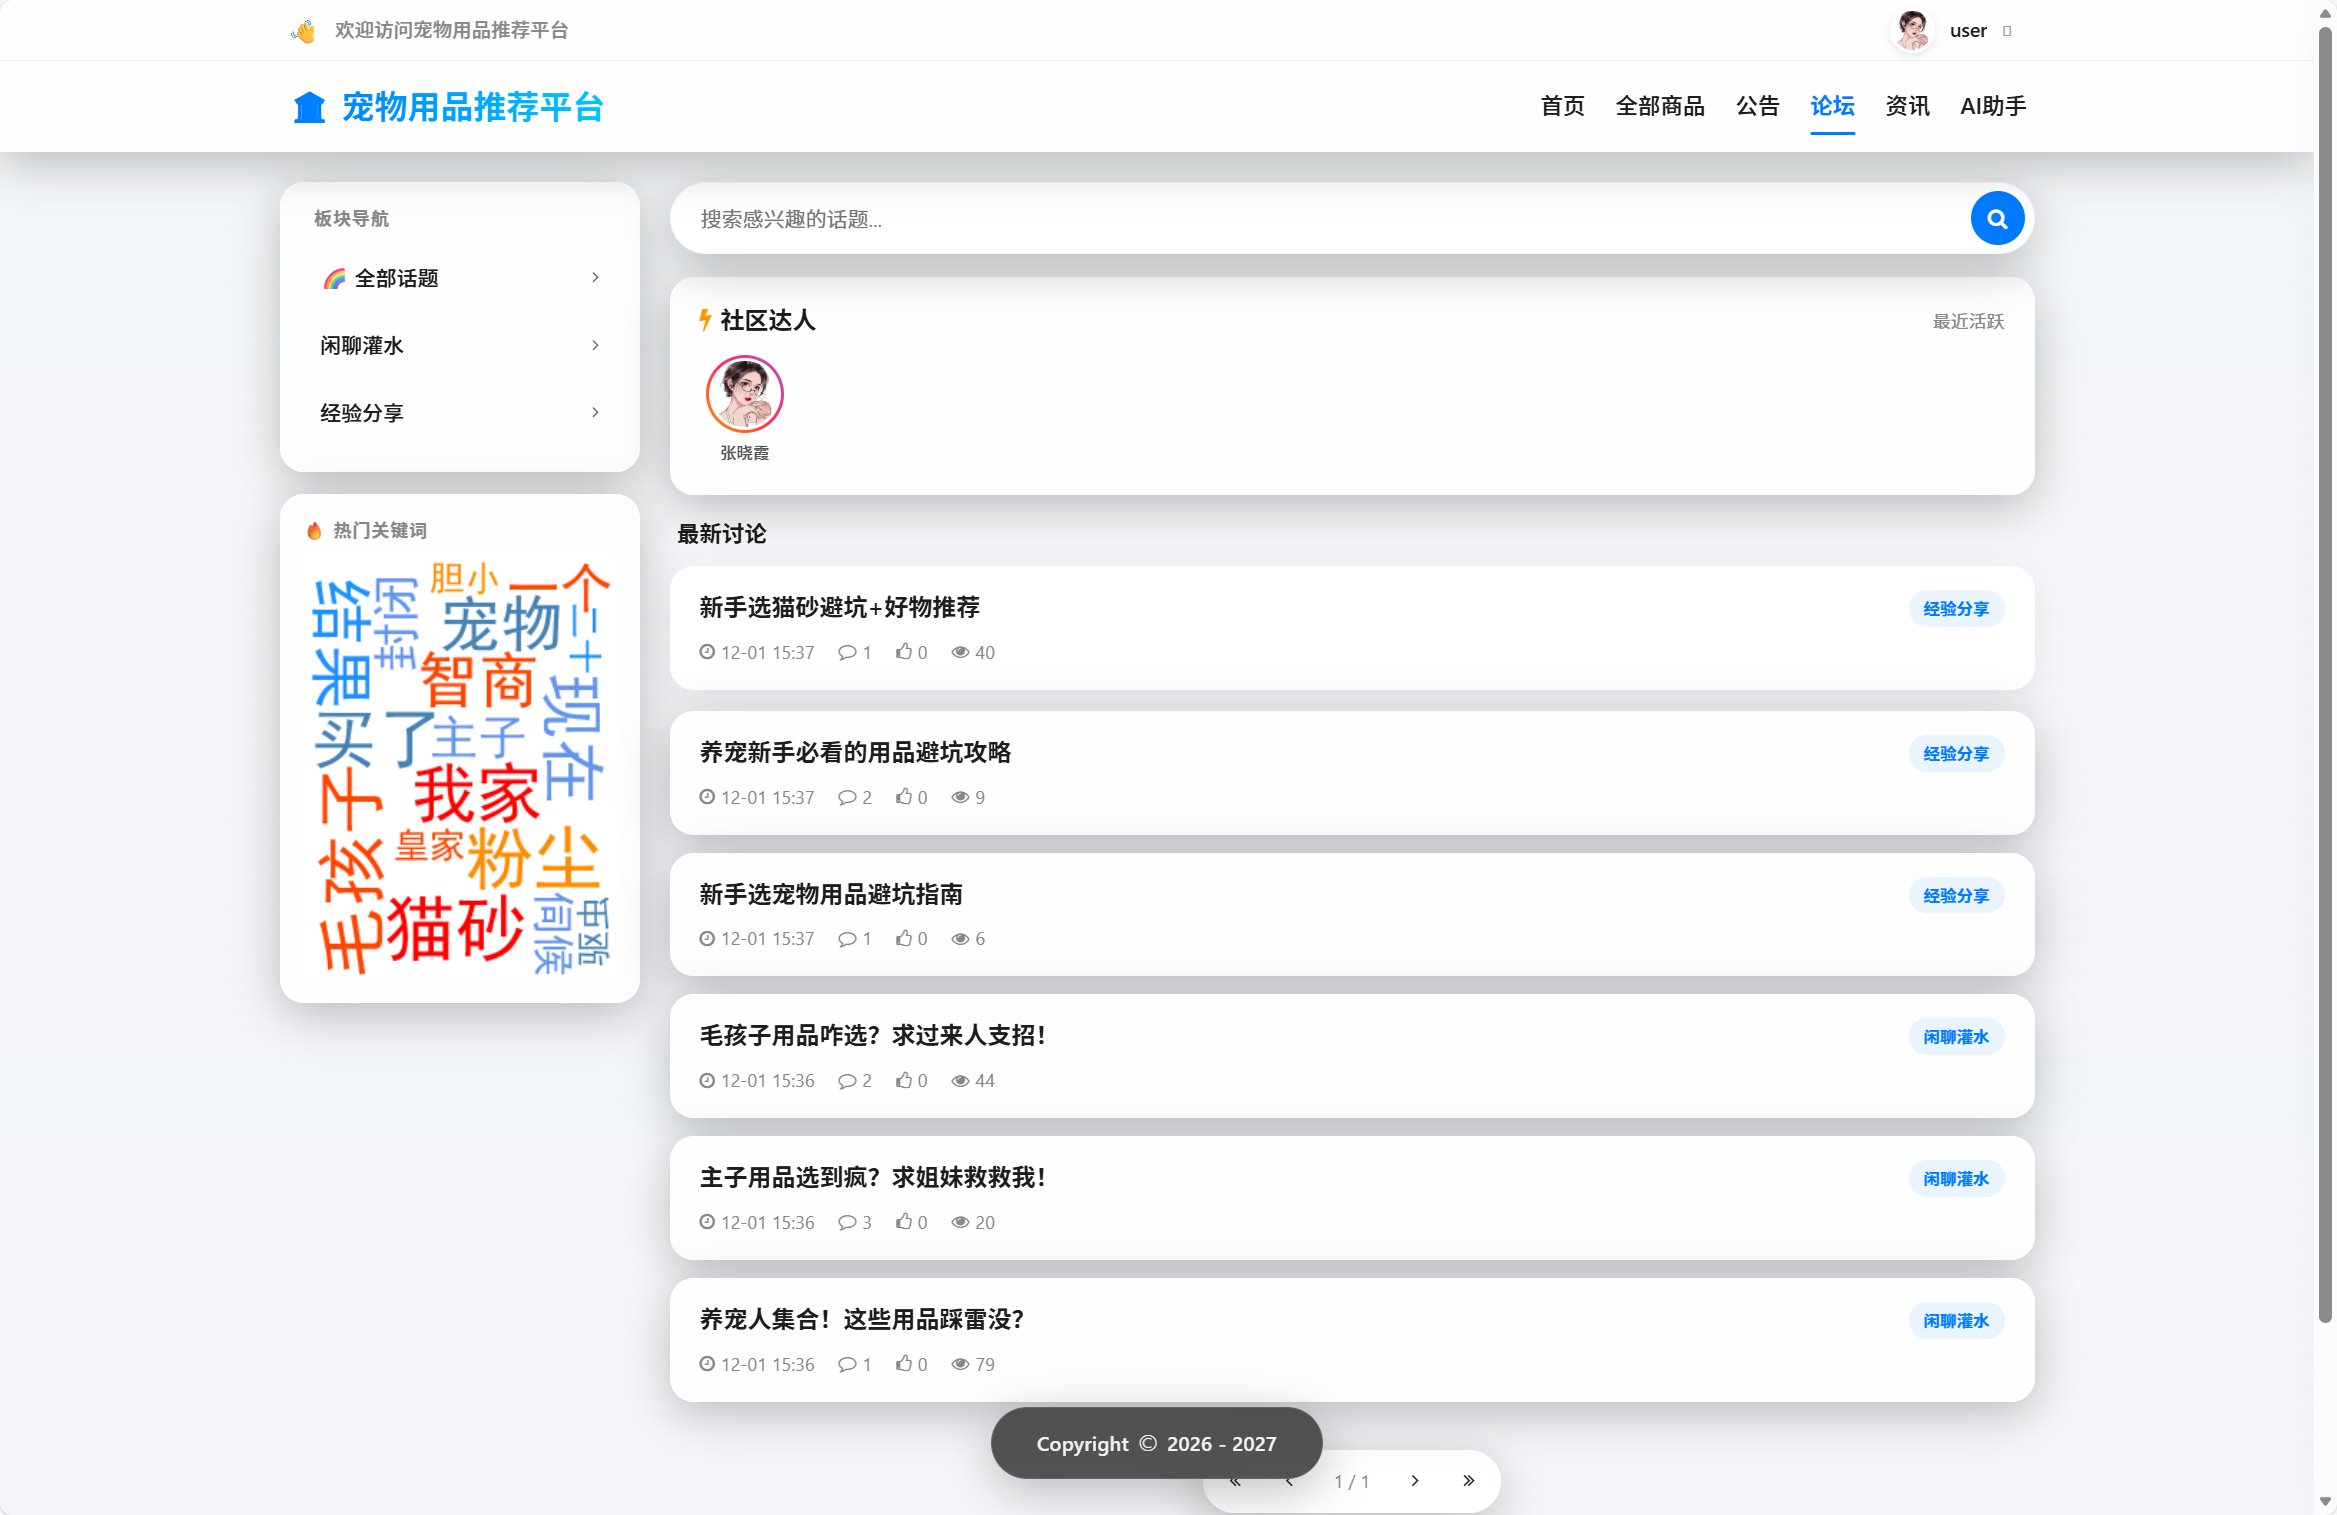Expand the 全部话题 section chevron
The width and height of the screenshot is (2337, 1515).
tap(595, 277)
